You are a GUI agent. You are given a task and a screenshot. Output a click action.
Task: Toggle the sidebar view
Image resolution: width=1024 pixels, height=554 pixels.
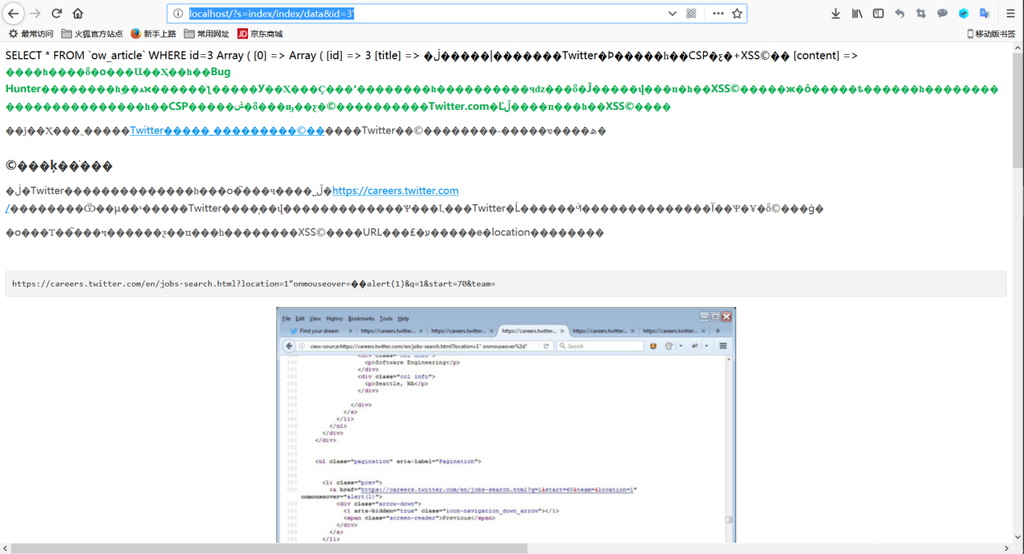[878, 14]
